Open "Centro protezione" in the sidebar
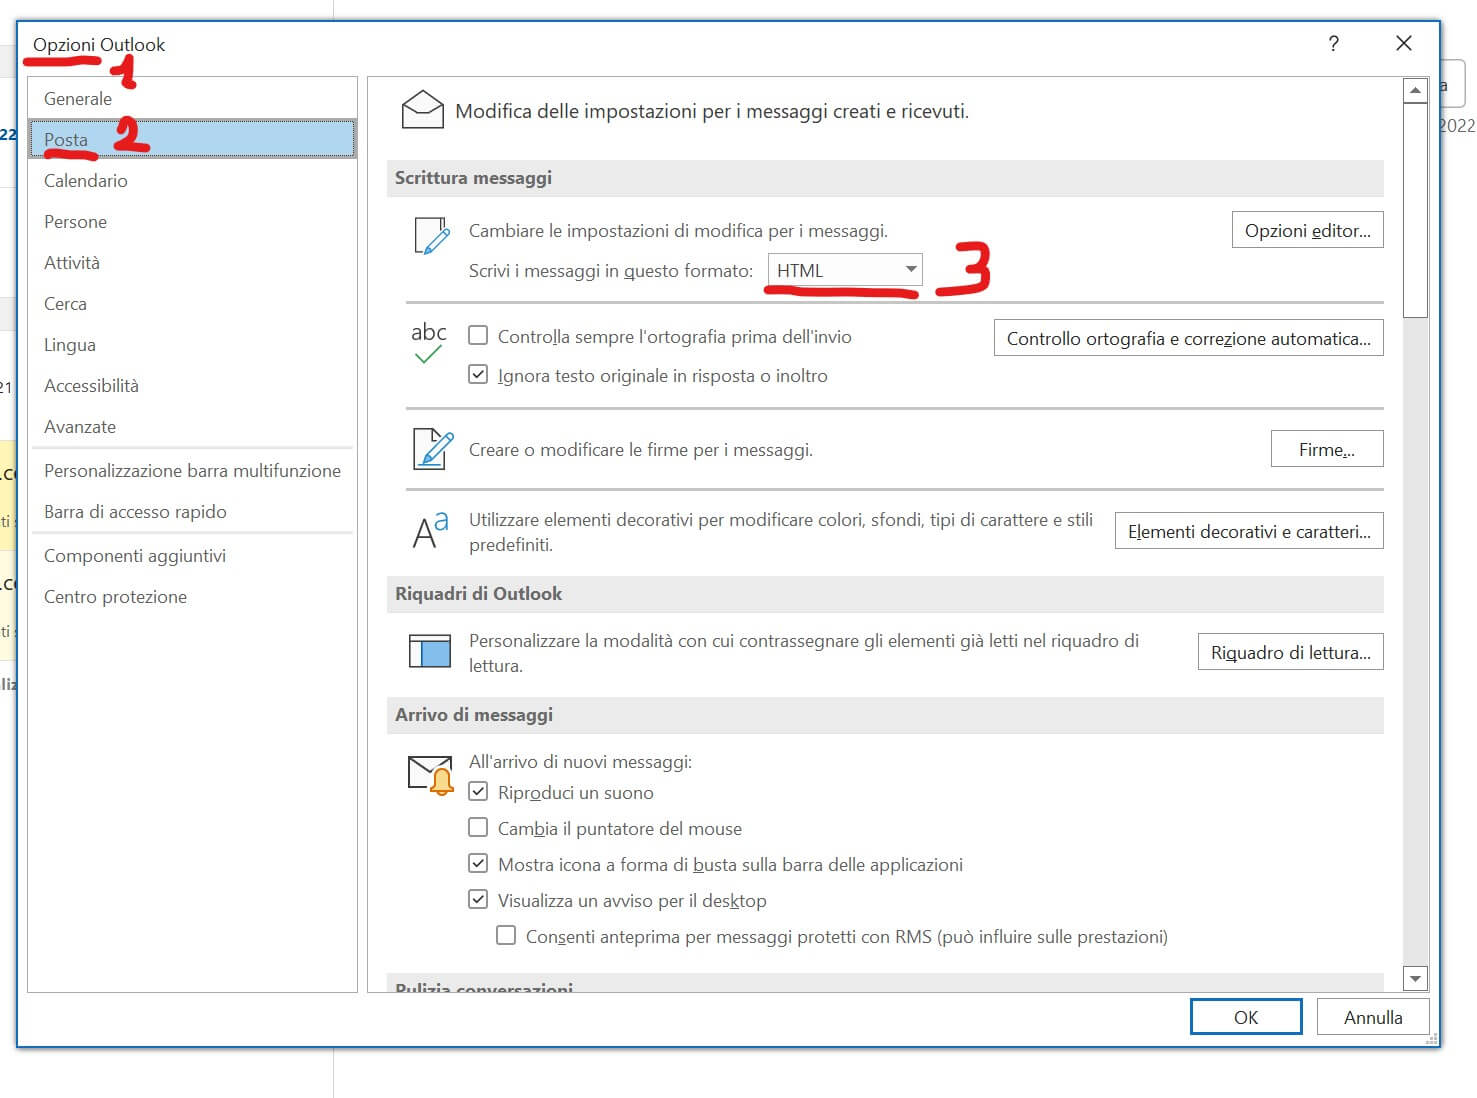 click(x=115, y=597)
